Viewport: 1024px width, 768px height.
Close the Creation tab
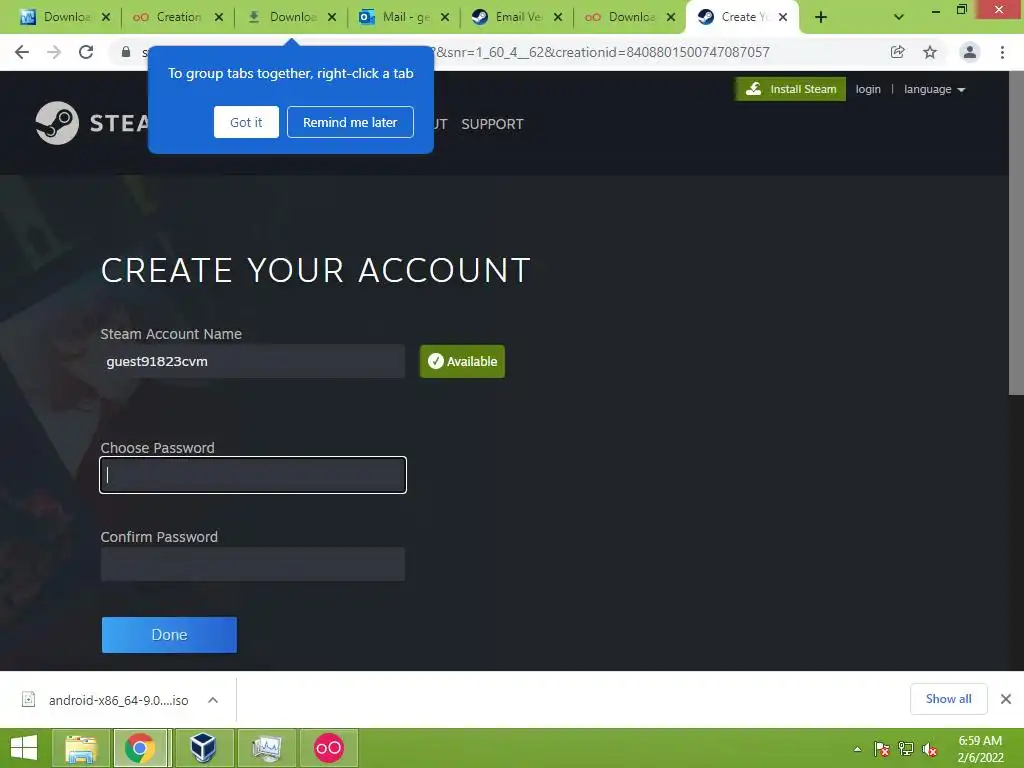coord(219,17)
